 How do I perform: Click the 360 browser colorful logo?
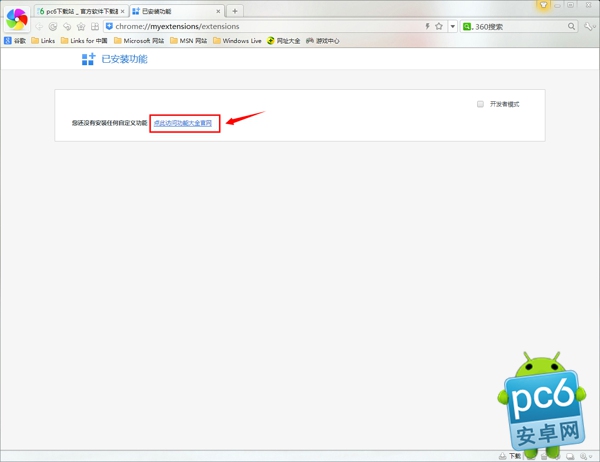[x=18, y=18]
